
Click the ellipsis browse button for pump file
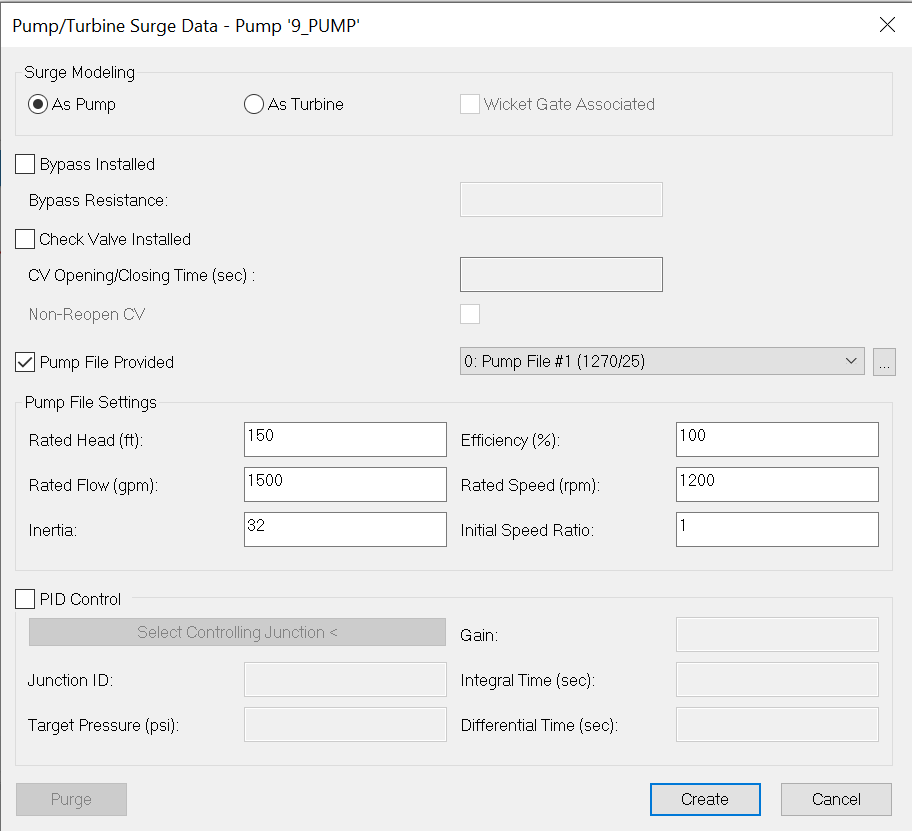(x=884, y=362)
